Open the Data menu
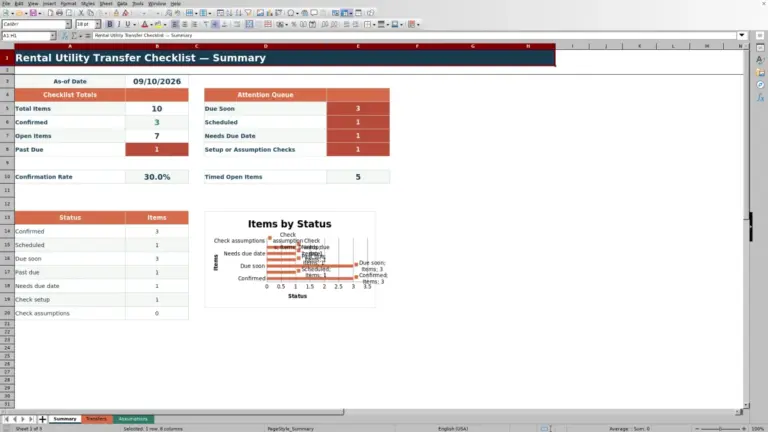The image size is (768, 432). [122, 3]
